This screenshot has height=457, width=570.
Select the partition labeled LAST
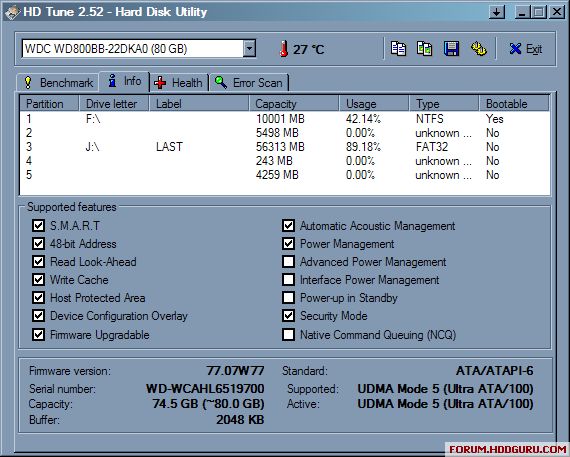(x=285, y=147)
